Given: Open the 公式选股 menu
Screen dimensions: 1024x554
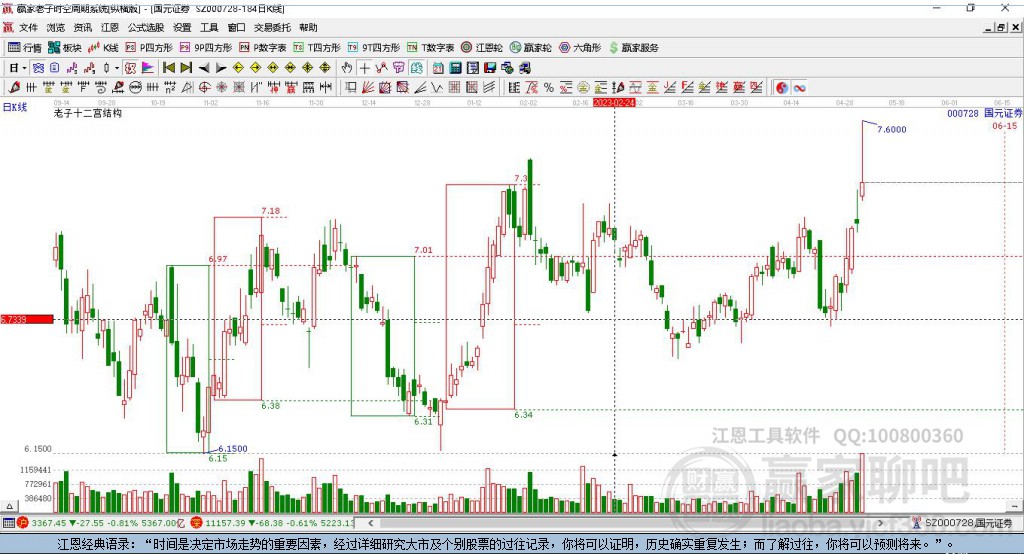Looking at the screenshot, I should click(x=146, y=27).
